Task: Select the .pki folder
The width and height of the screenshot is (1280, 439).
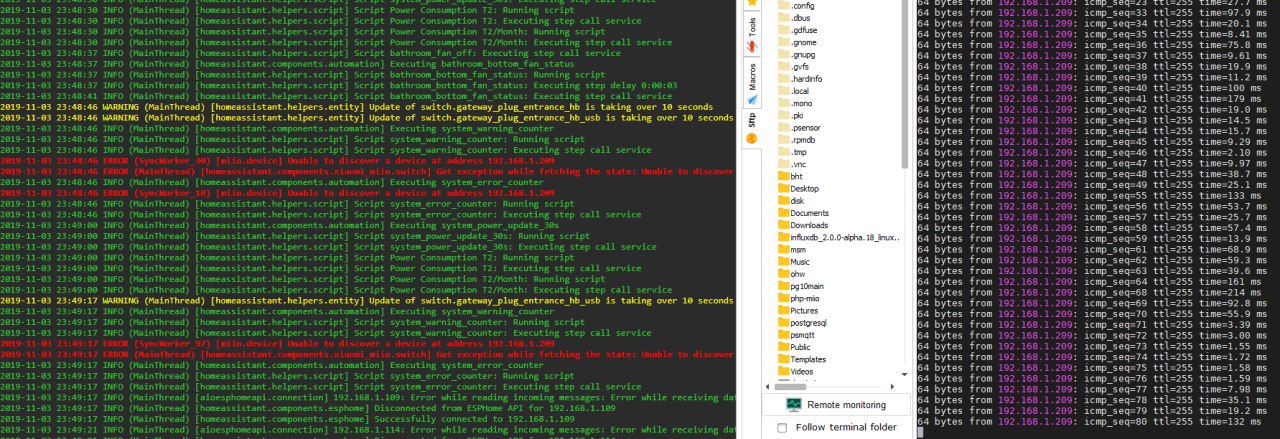Action: [x=791, y=116]
